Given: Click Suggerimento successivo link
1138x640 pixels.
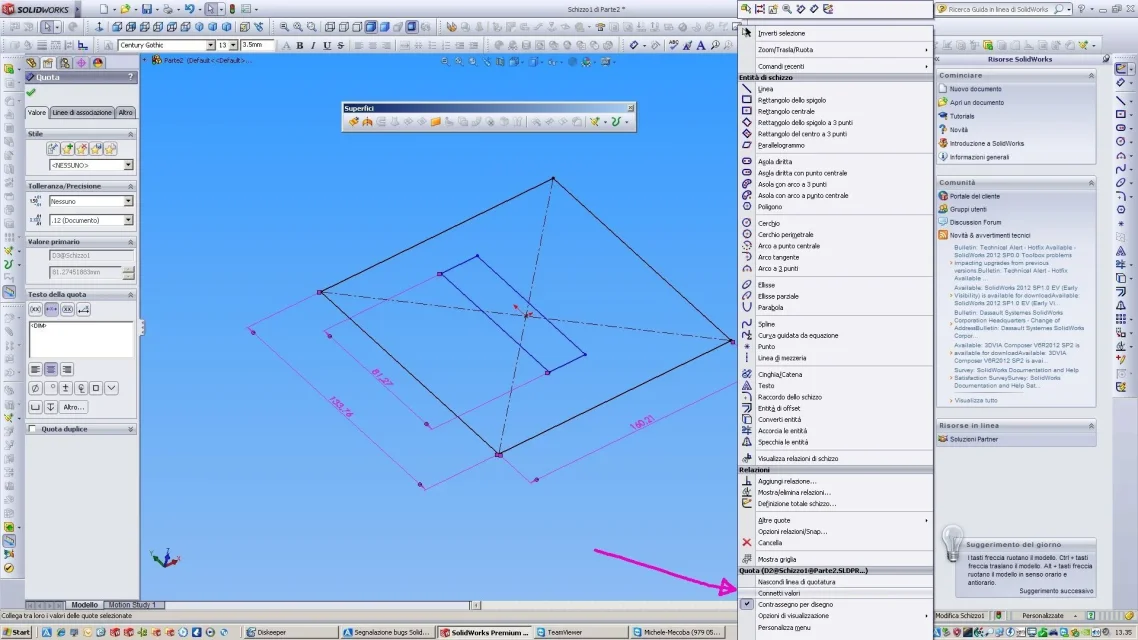Looking at the screenshot, I should [x=1056, y=591].
